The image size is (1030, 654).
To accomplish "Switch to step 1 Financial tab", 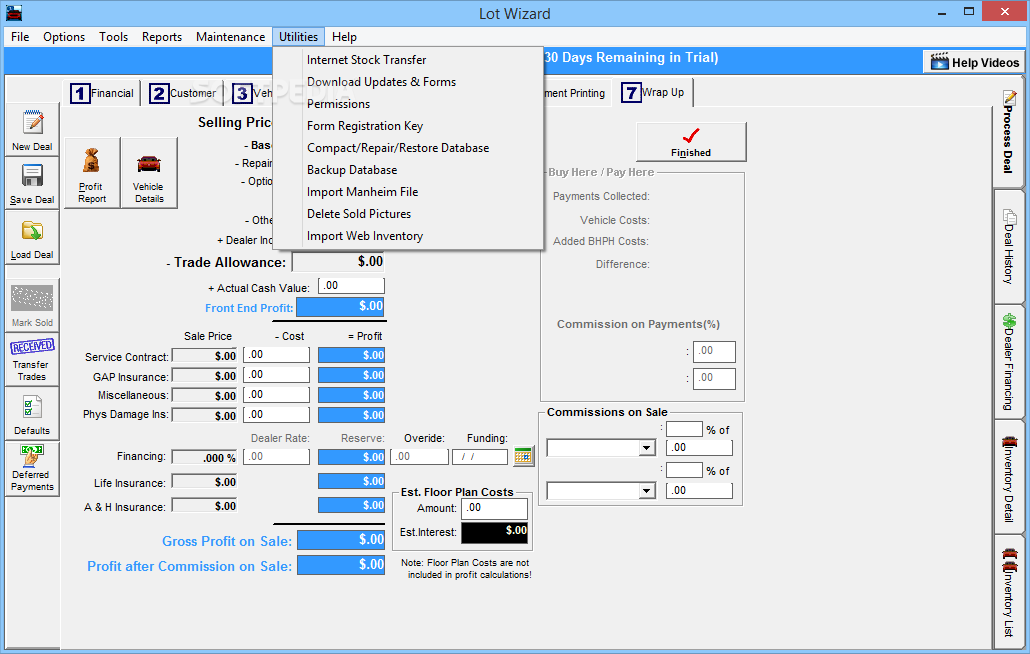I will [102, 93].
